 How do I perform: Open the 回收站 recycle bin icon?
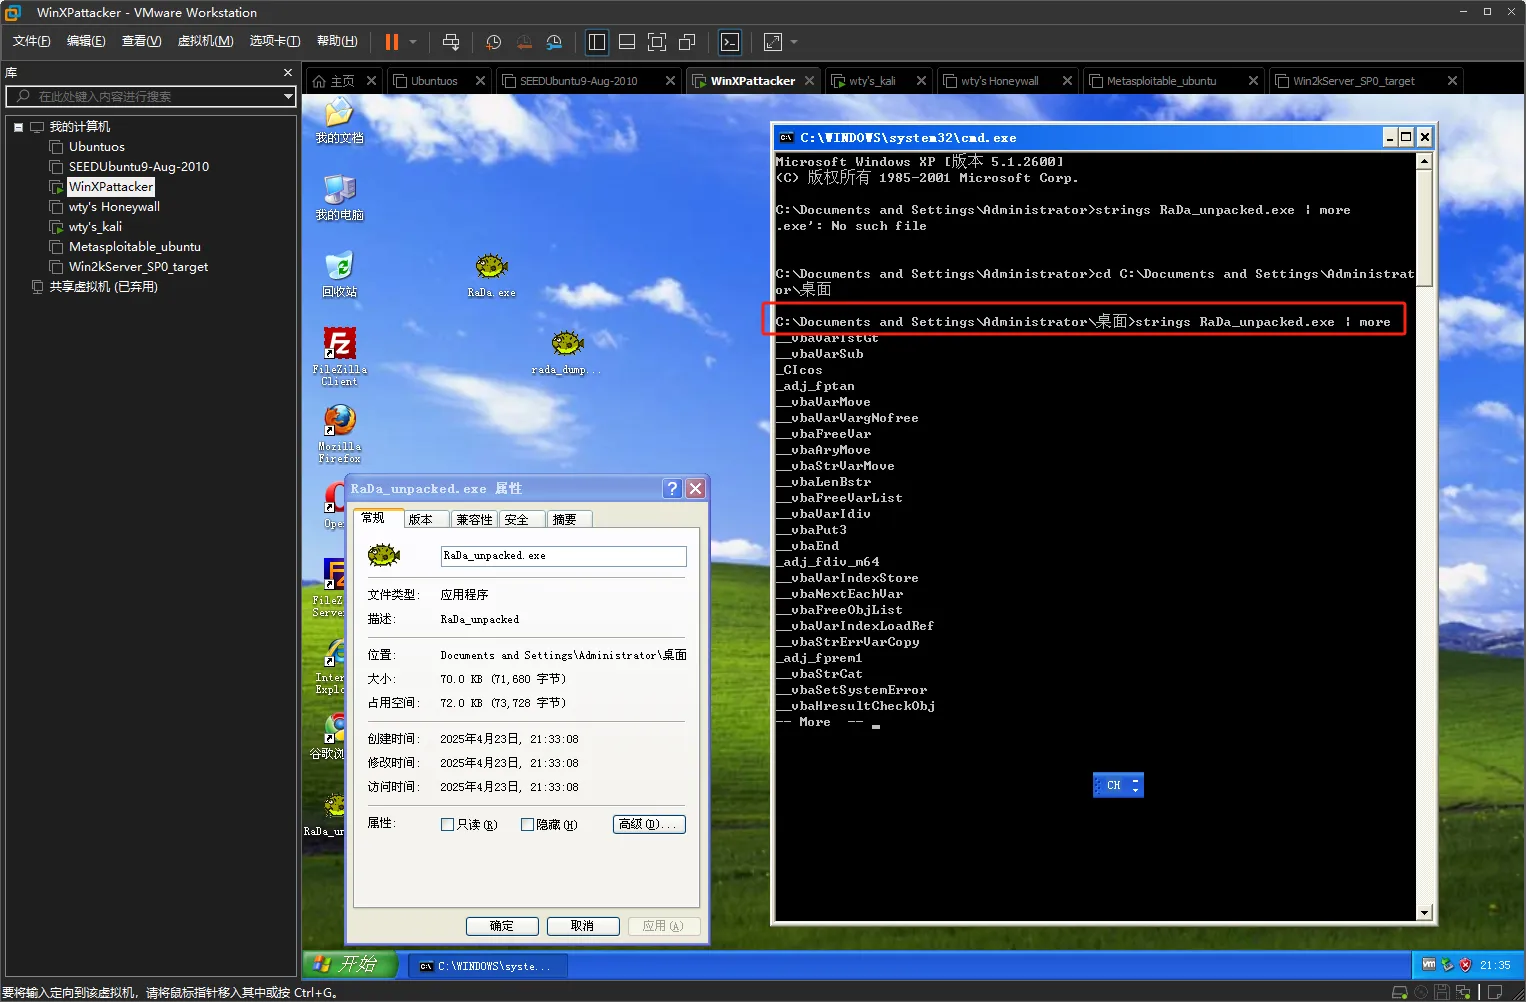[339, 275]
